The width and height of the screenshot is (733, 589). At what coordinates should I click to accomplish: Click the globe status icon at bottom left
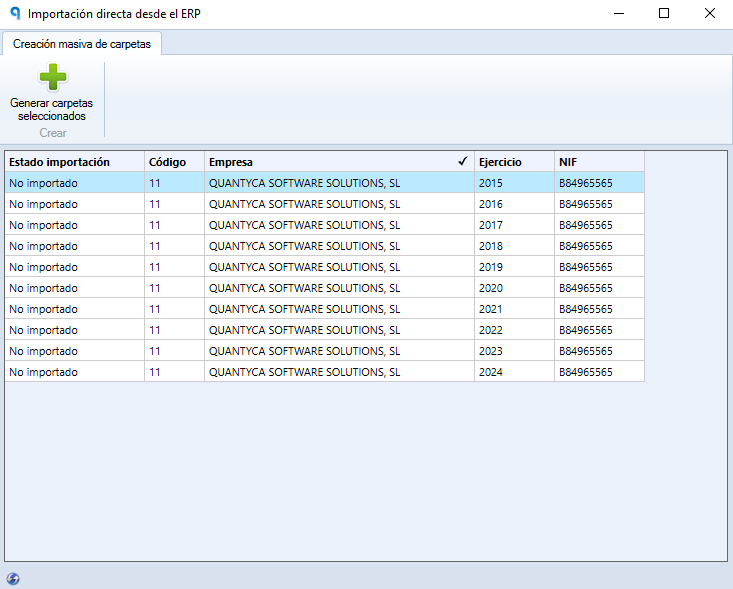coord(13,579)
